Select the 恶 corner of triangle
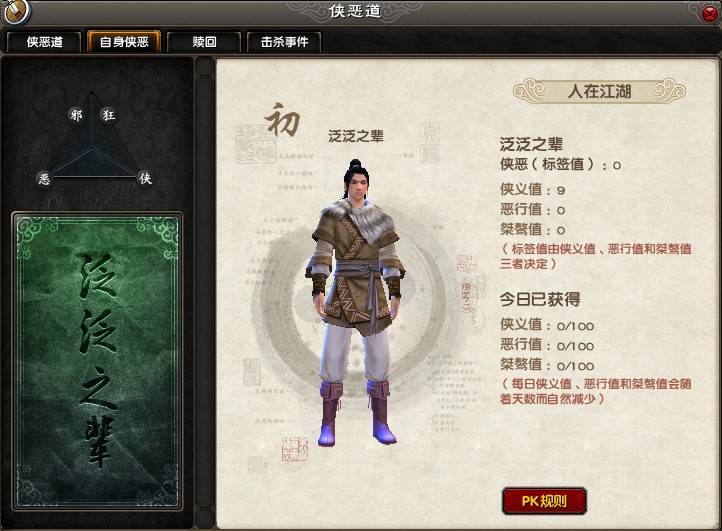This screenshot has height=531, width=722. (44, 178)
